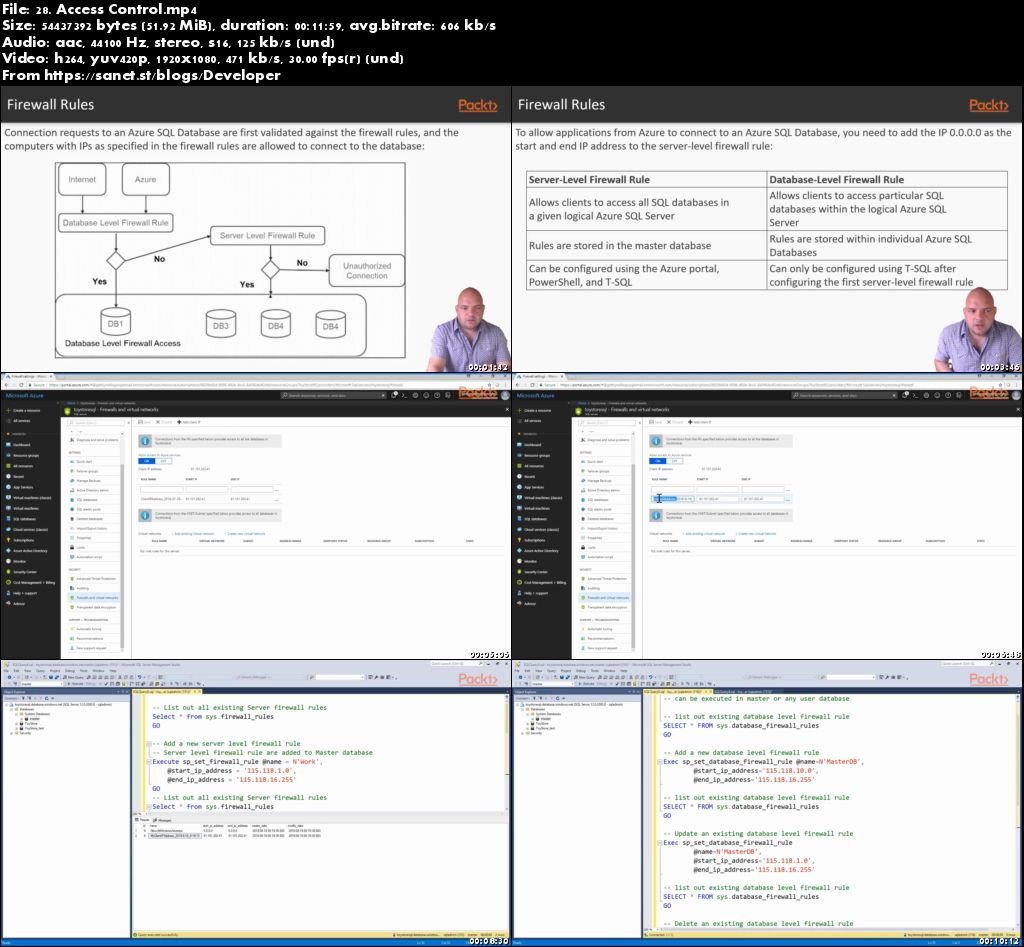The height and width of the screenshot is (947, 1024).
Task: Click Create a resource in the 00:05:05 Azure frame
Action: click(24, 411)
